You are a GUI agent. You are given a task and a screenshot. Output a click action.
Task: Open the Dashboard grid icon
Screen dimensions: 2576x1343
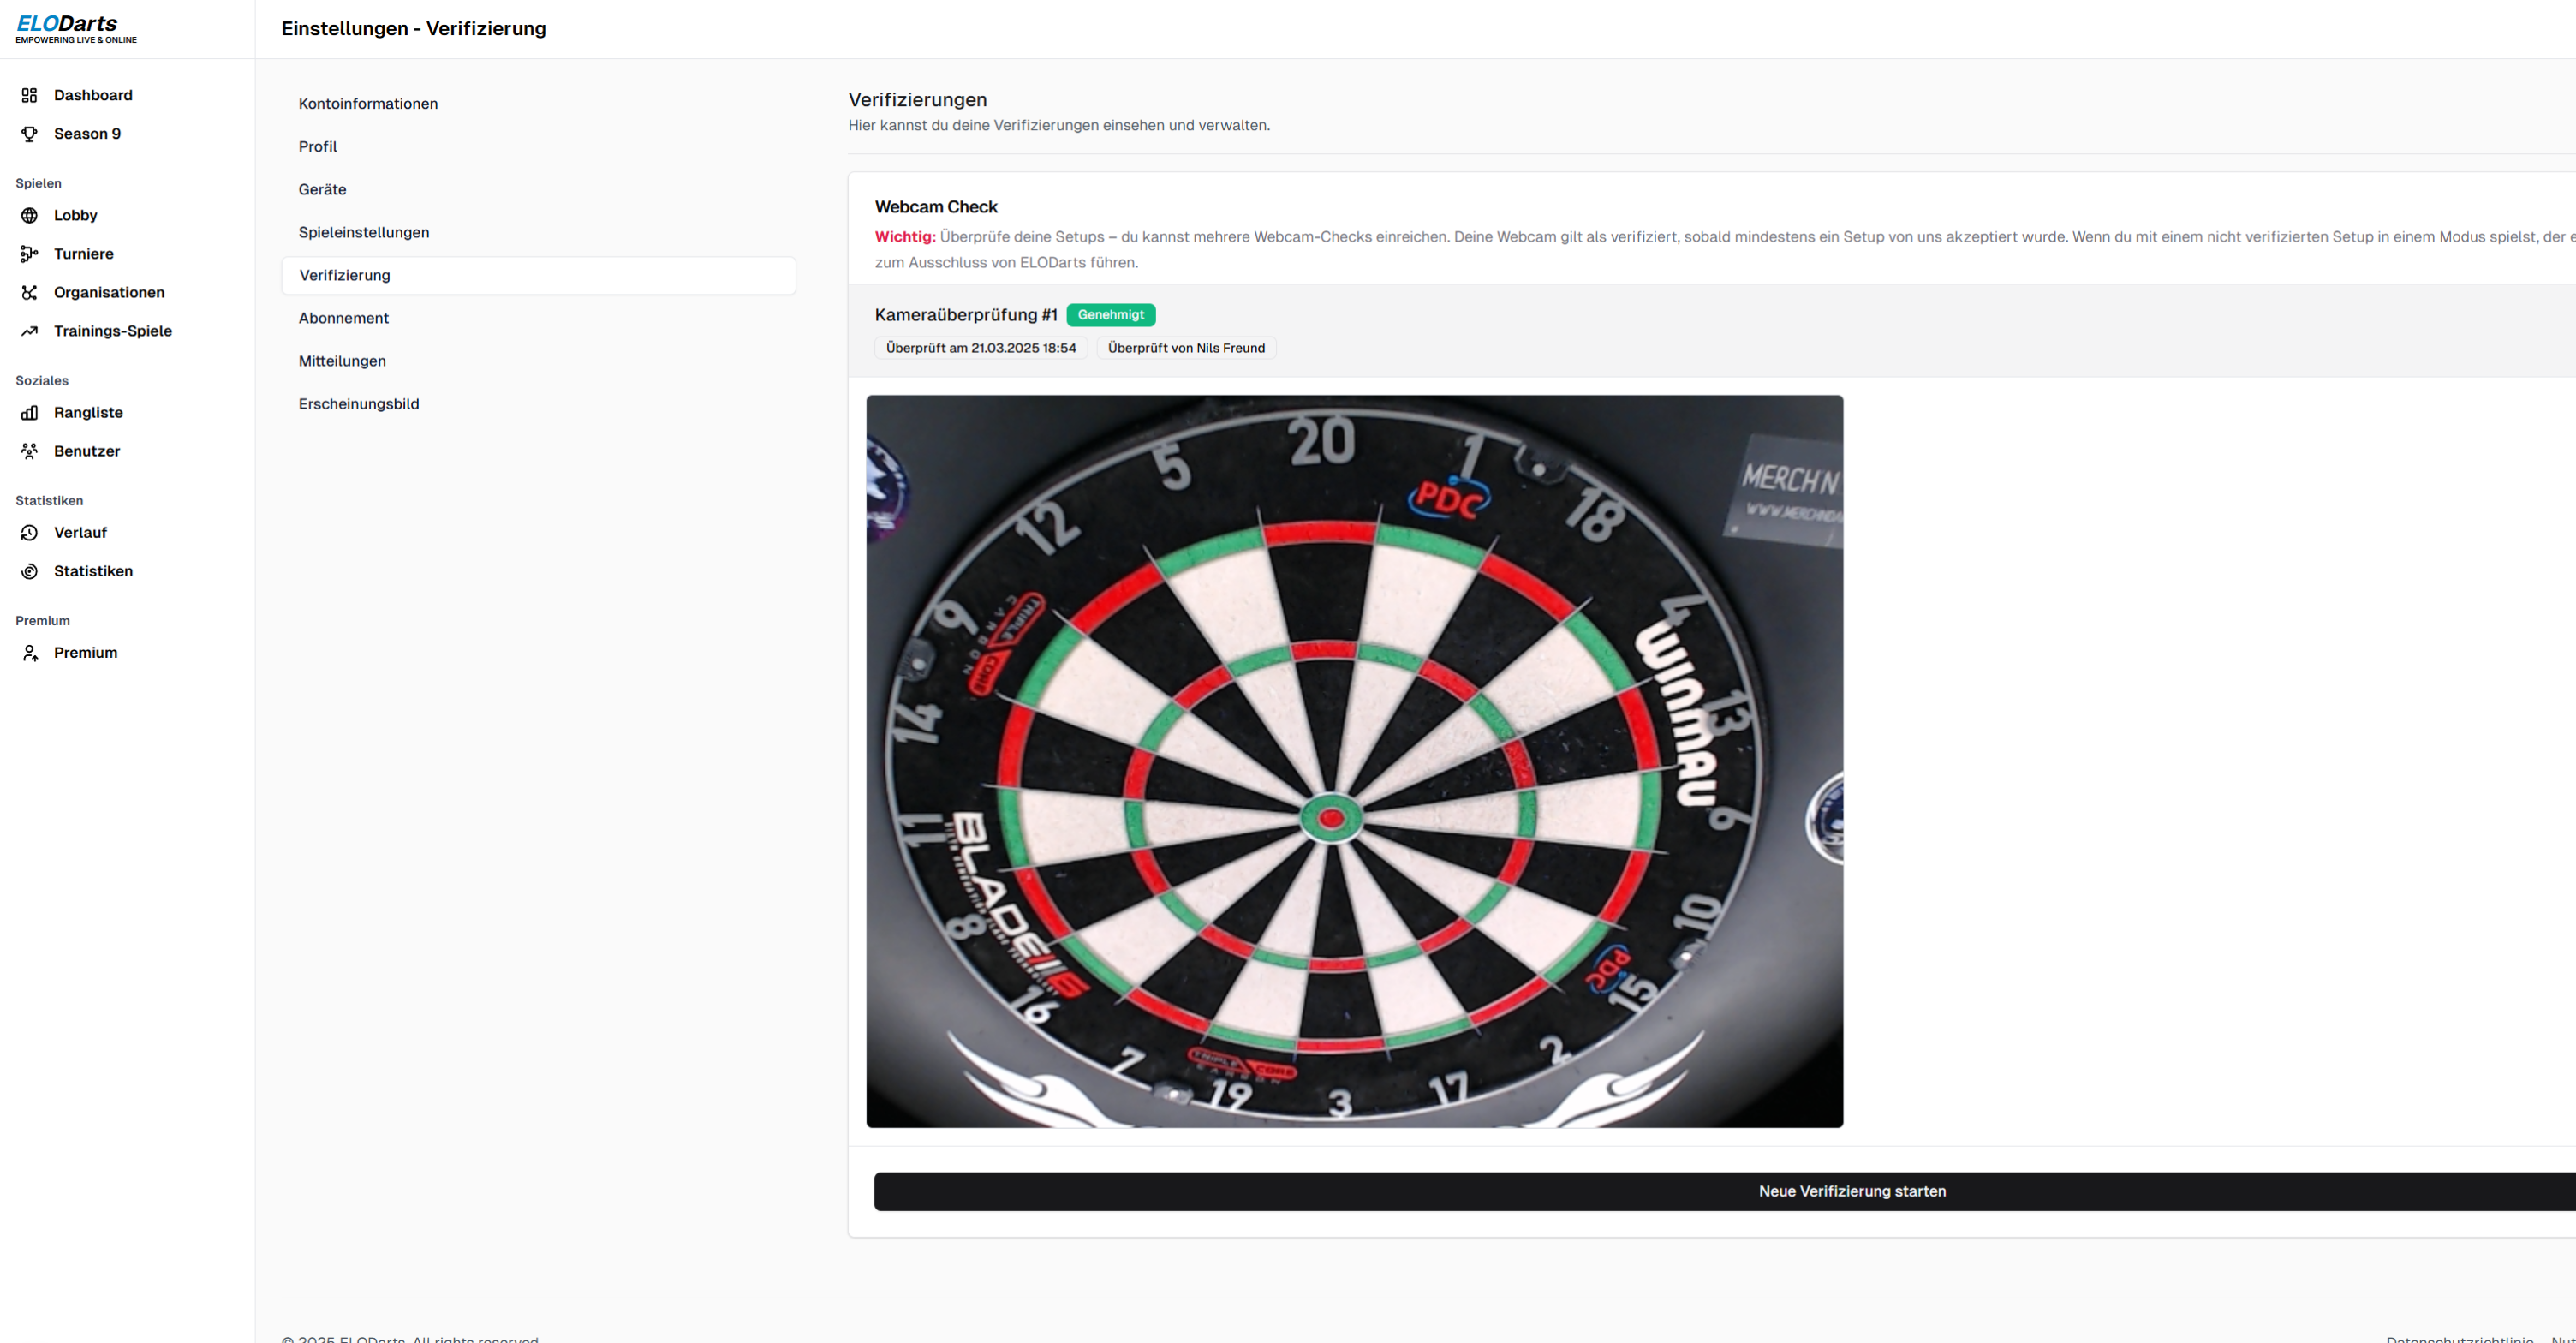(x=29, y=95)
